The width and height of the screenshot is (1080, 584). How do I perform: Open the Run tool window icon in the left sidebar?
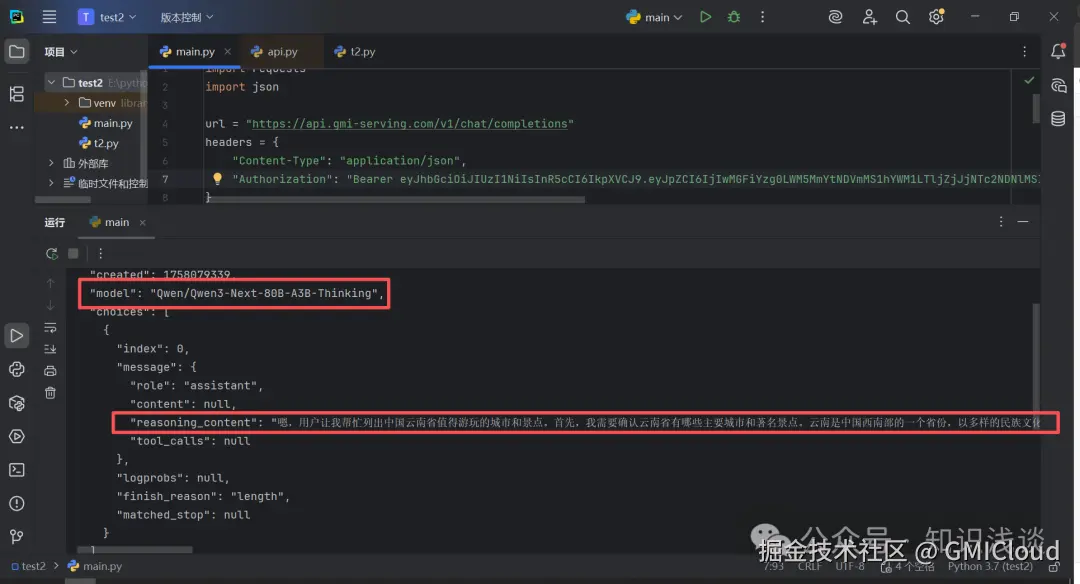(x=17, y=336)
